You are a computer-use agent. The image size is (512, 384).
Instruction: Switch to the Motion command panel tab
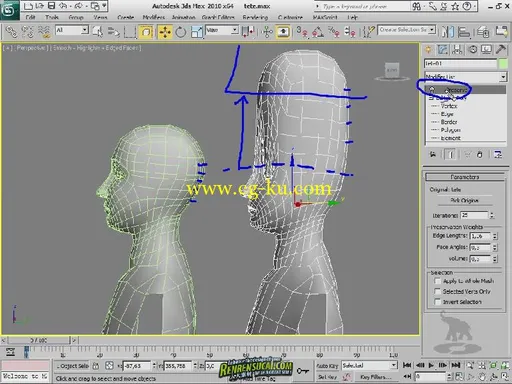(473, 50)
